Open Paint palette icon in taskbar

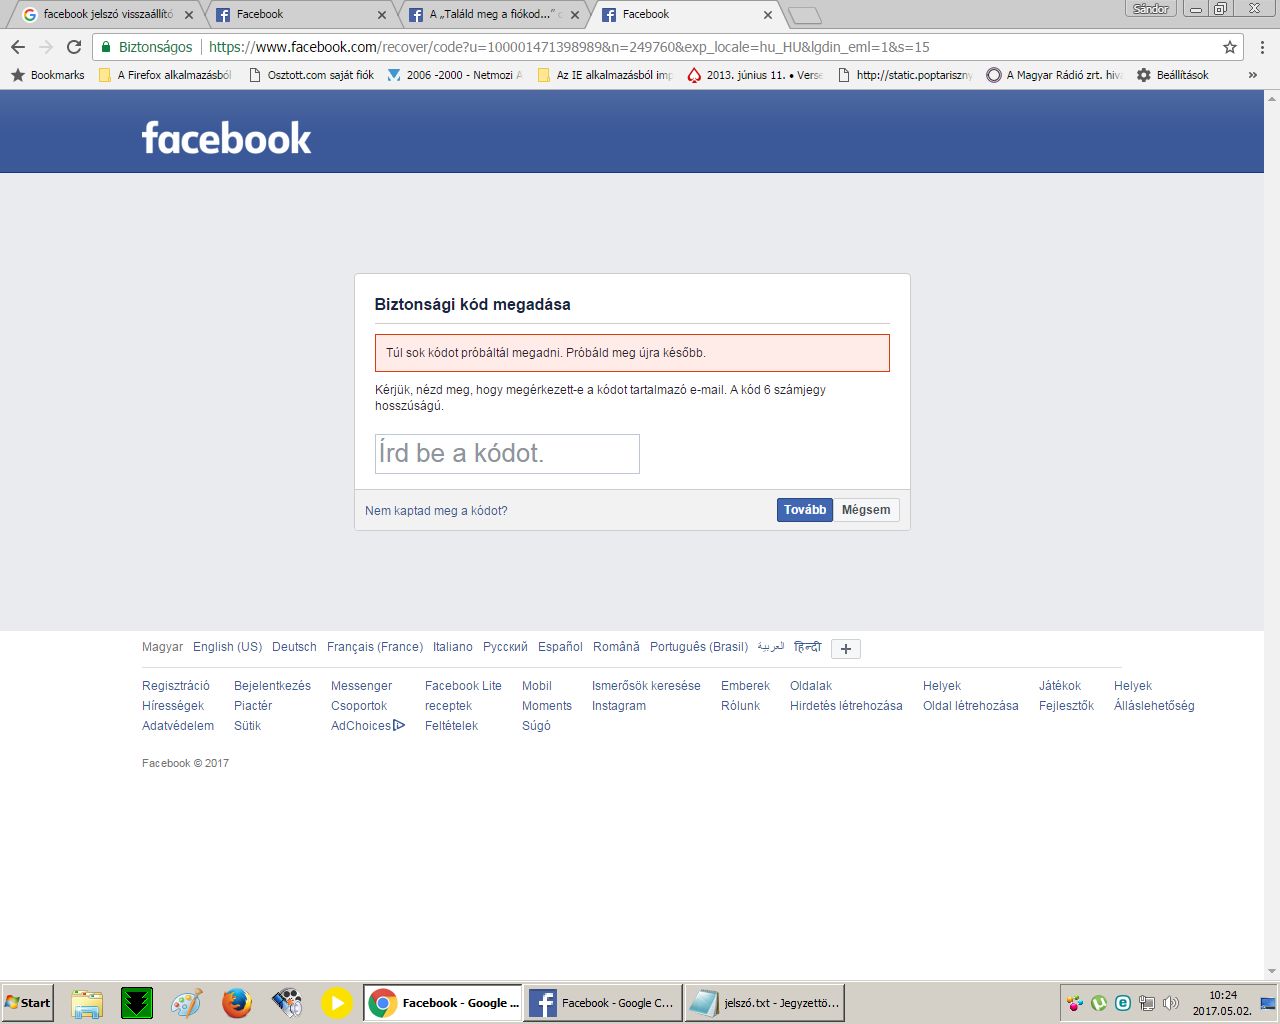click(187, 1003)
